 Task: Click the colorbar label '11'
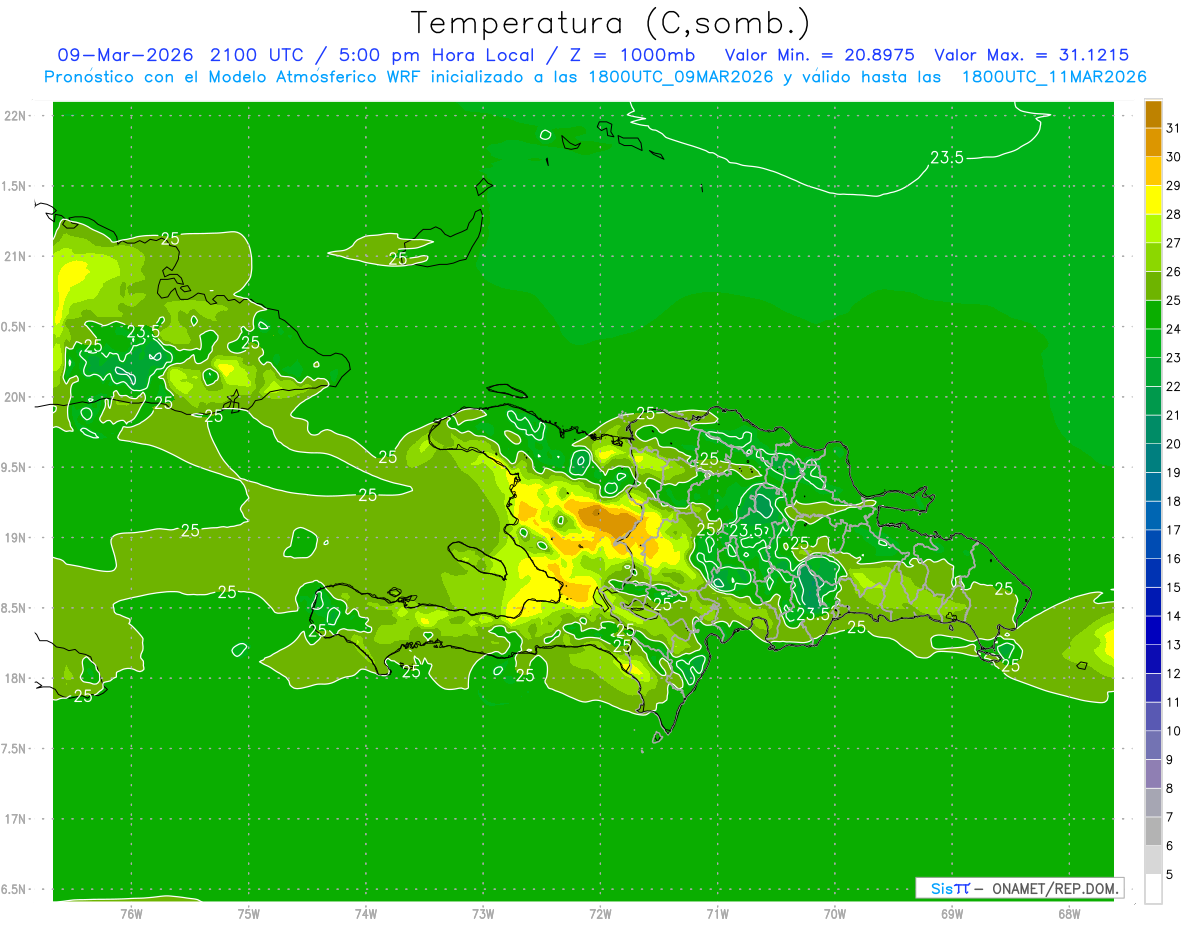click(x=1173, y=702)
